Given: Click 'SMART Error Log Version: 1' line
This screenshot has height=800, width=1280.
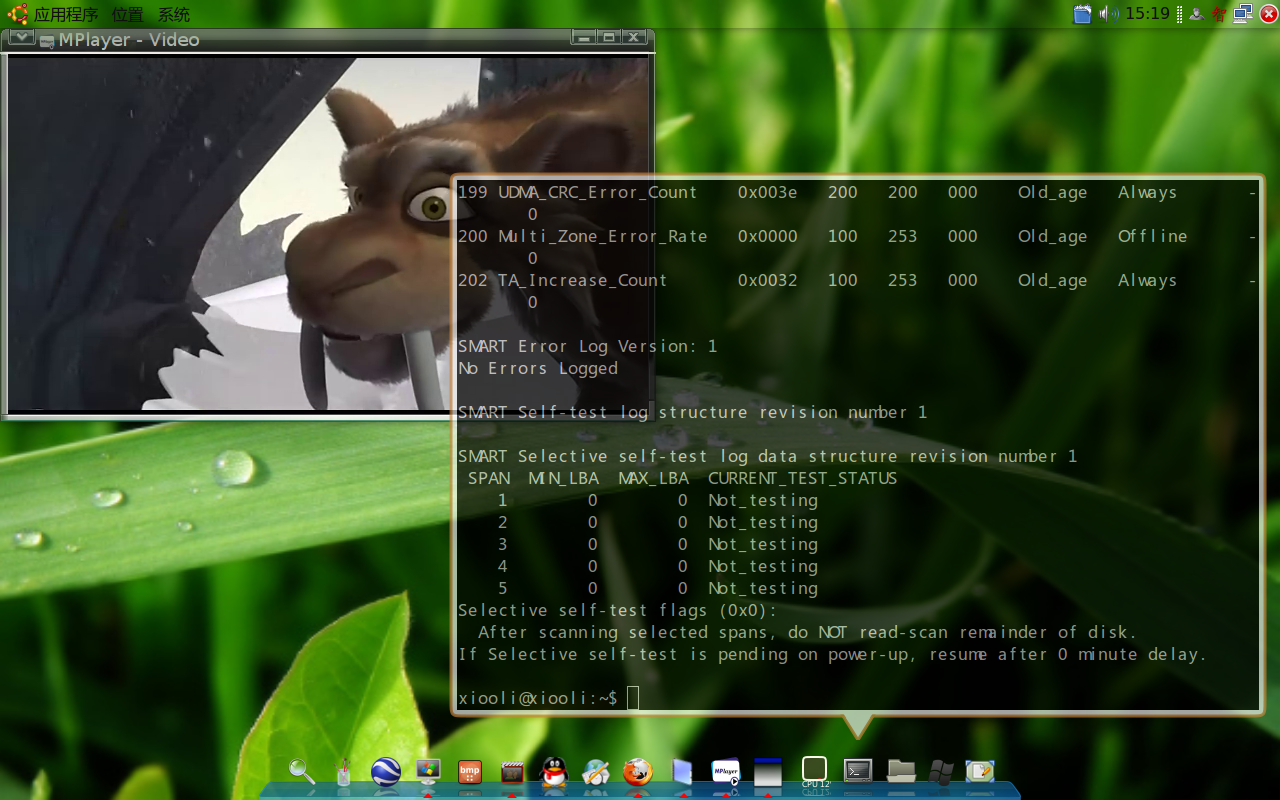Looking at the screenshot, I should coord(588,346).
